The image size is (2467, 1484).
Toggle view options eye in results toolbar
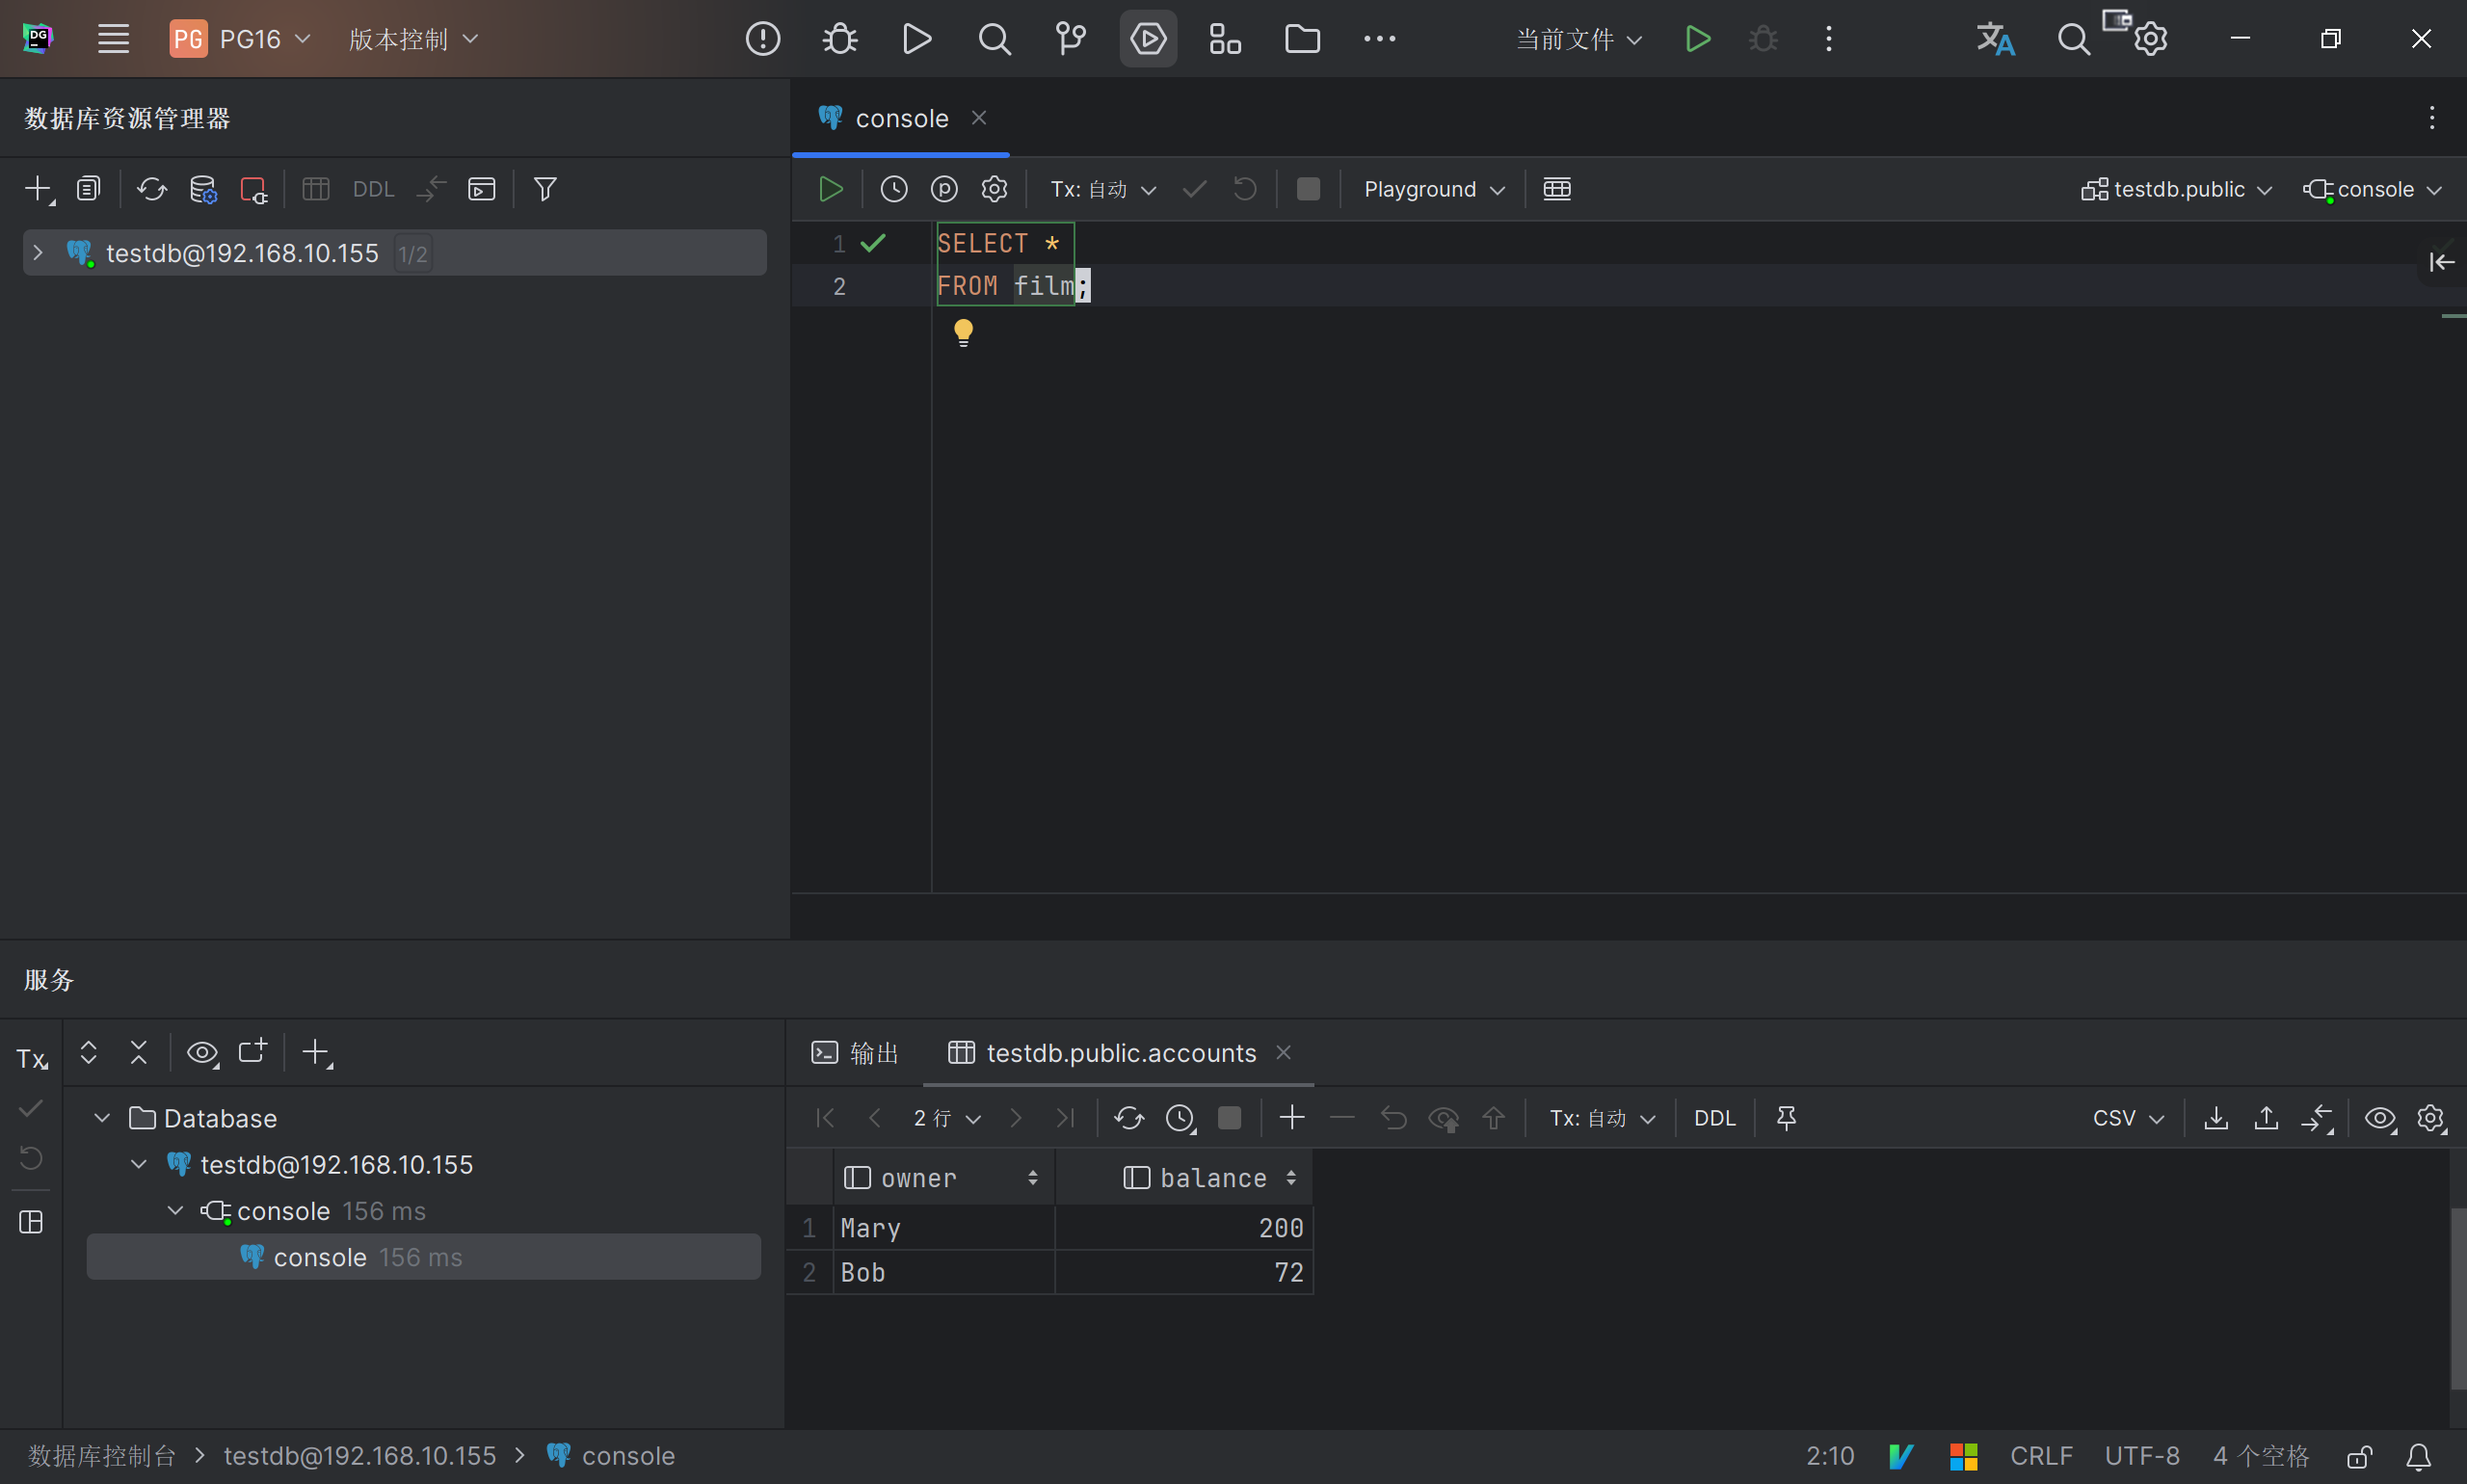[2380, 1117]
